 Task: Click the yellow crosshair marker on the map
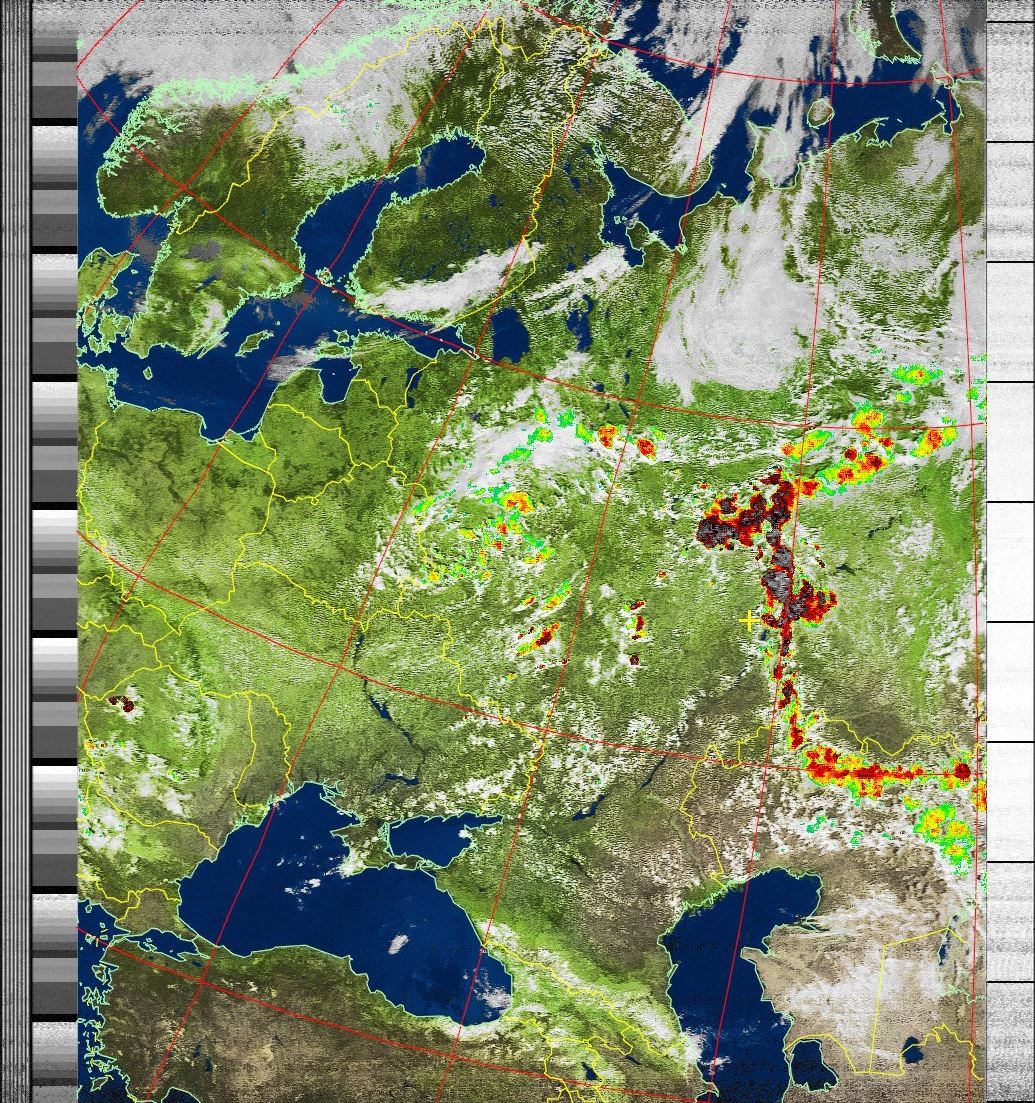point(748,621)
